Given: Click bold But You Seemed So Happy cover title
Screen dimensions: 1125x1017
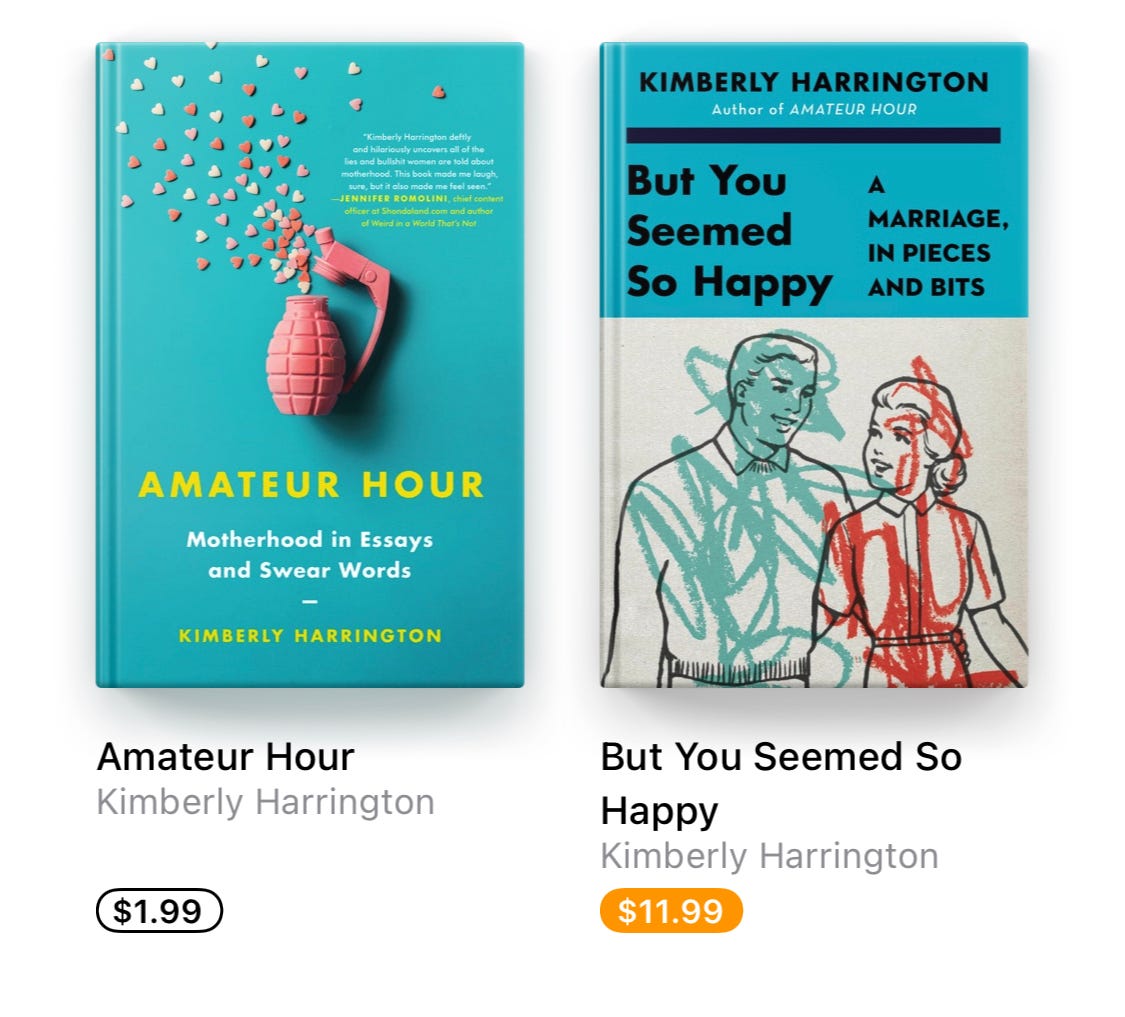Looking at the screenshot, I should (x=729, y=231).
